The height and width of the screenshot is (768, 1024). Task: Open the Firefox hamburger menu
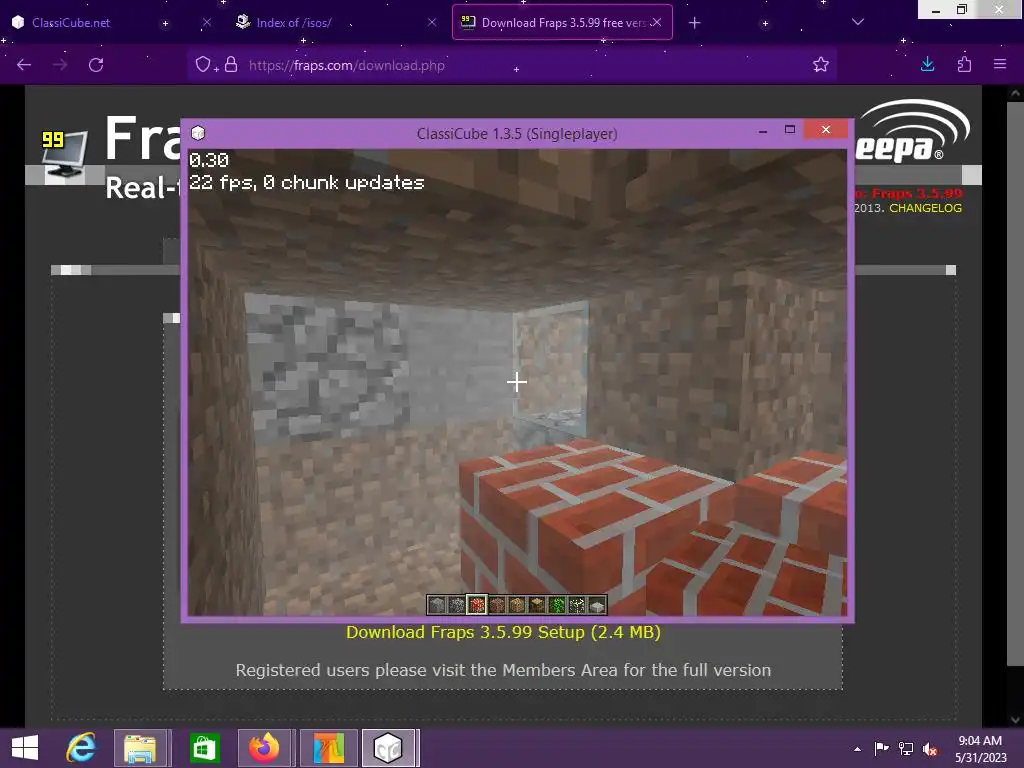1000,64
